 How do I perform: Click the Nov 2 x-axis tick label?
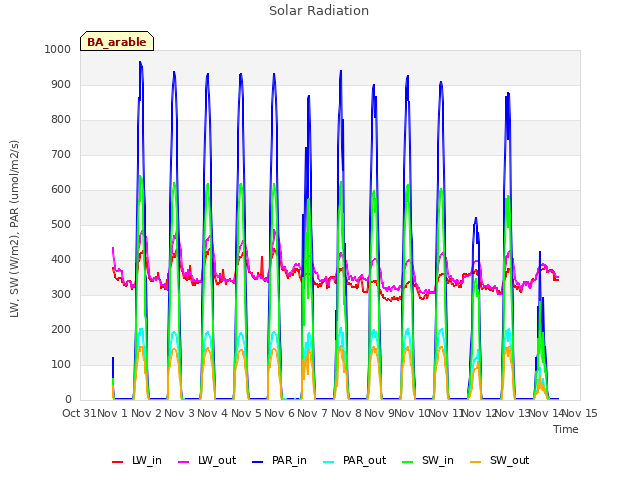pos(146,413)
